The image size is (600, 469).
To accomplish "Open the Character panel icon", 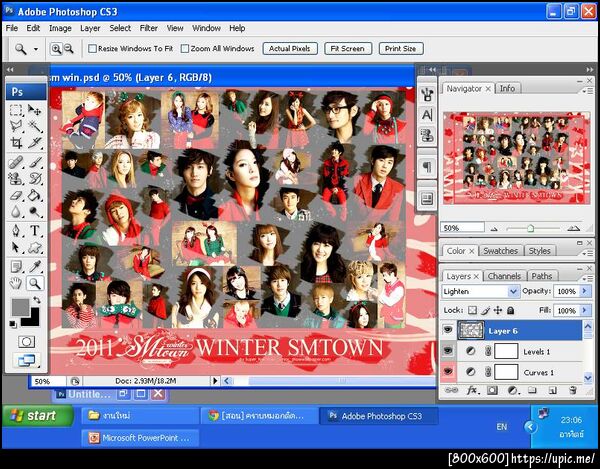I will click(x=427, y=114).
